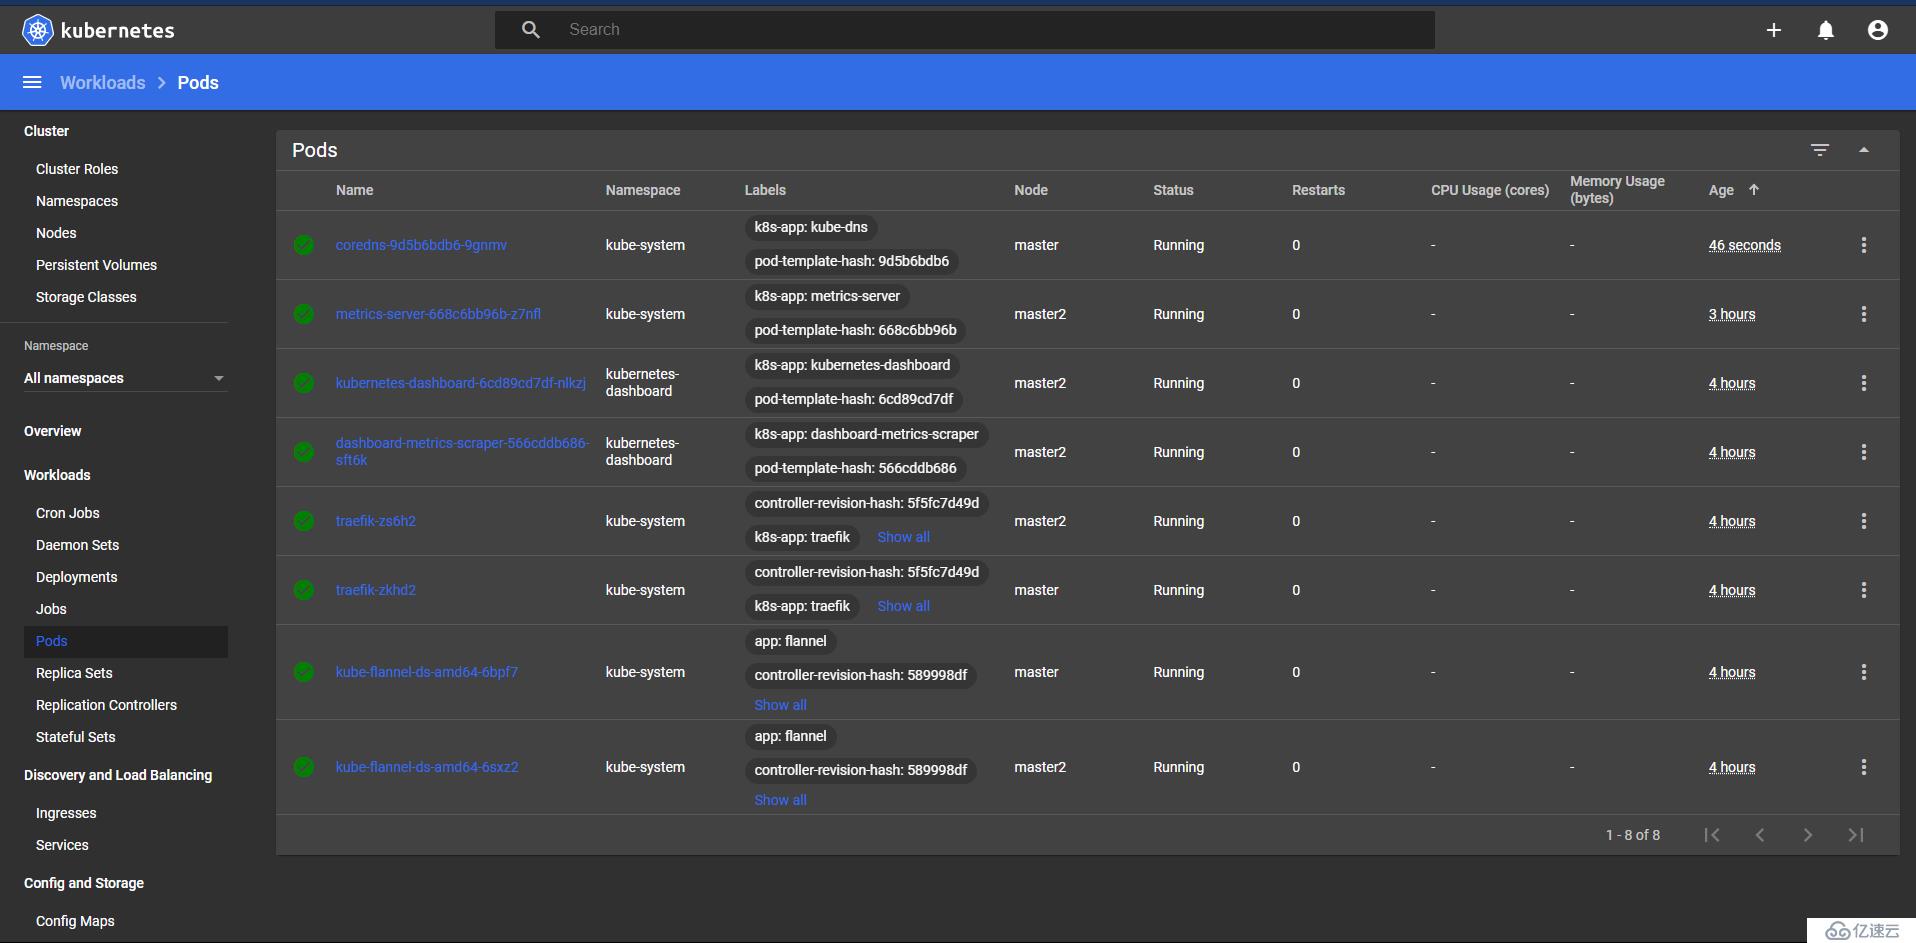
Task: Open Overview in sidebar
Action: coord(53,431)
